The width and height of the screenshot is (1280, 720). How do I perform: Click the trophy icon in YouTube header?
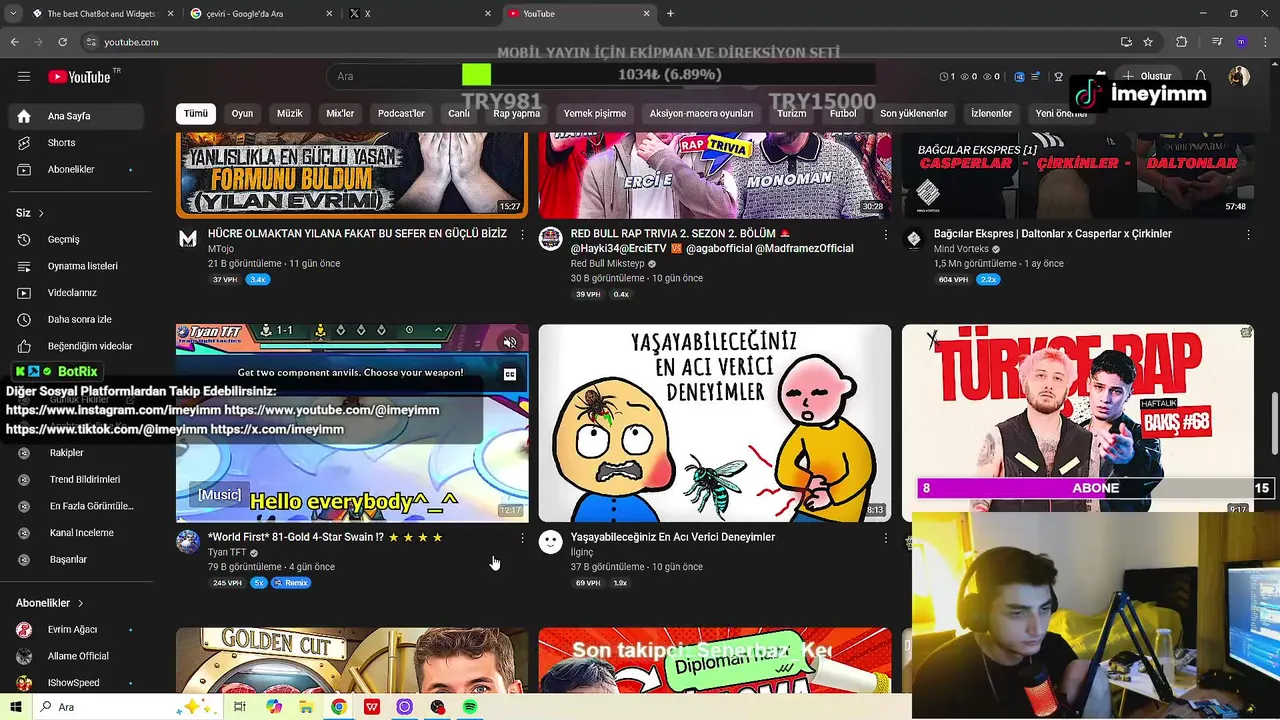(1060, 77)
